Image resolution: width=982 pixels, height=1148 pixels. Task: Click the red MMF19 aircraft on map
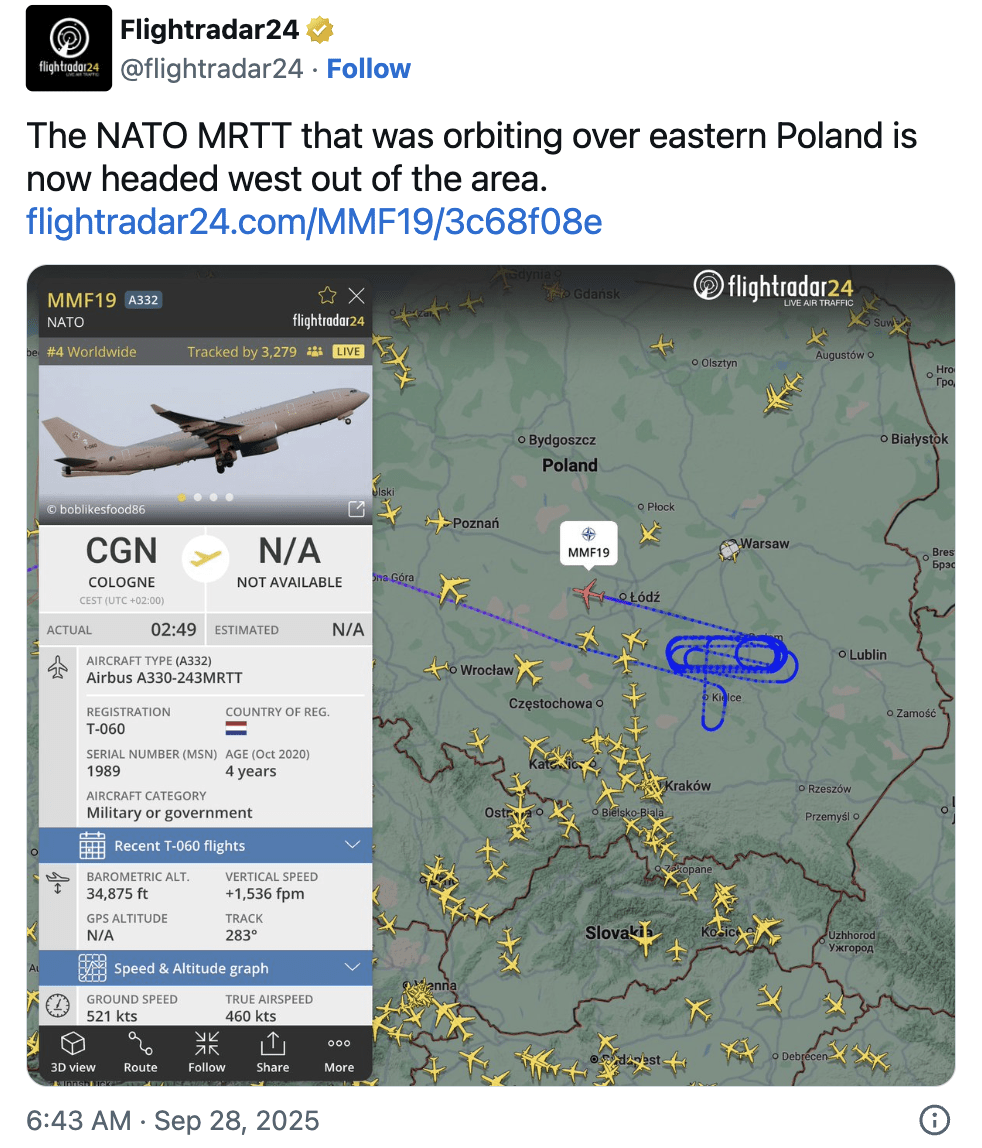click(588, 593)
